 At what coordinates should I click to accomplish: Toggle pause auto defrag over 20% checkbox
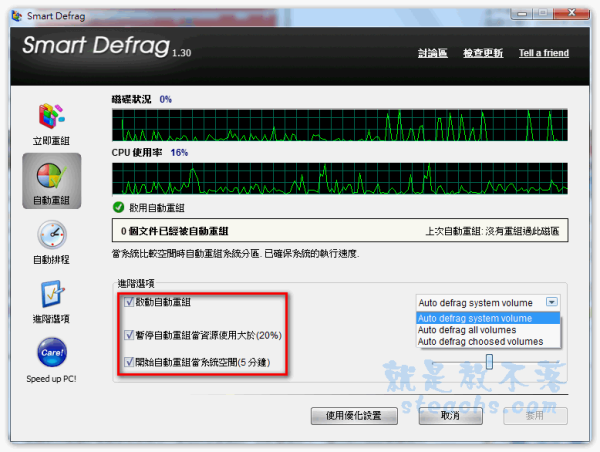(x=129, y=335)
